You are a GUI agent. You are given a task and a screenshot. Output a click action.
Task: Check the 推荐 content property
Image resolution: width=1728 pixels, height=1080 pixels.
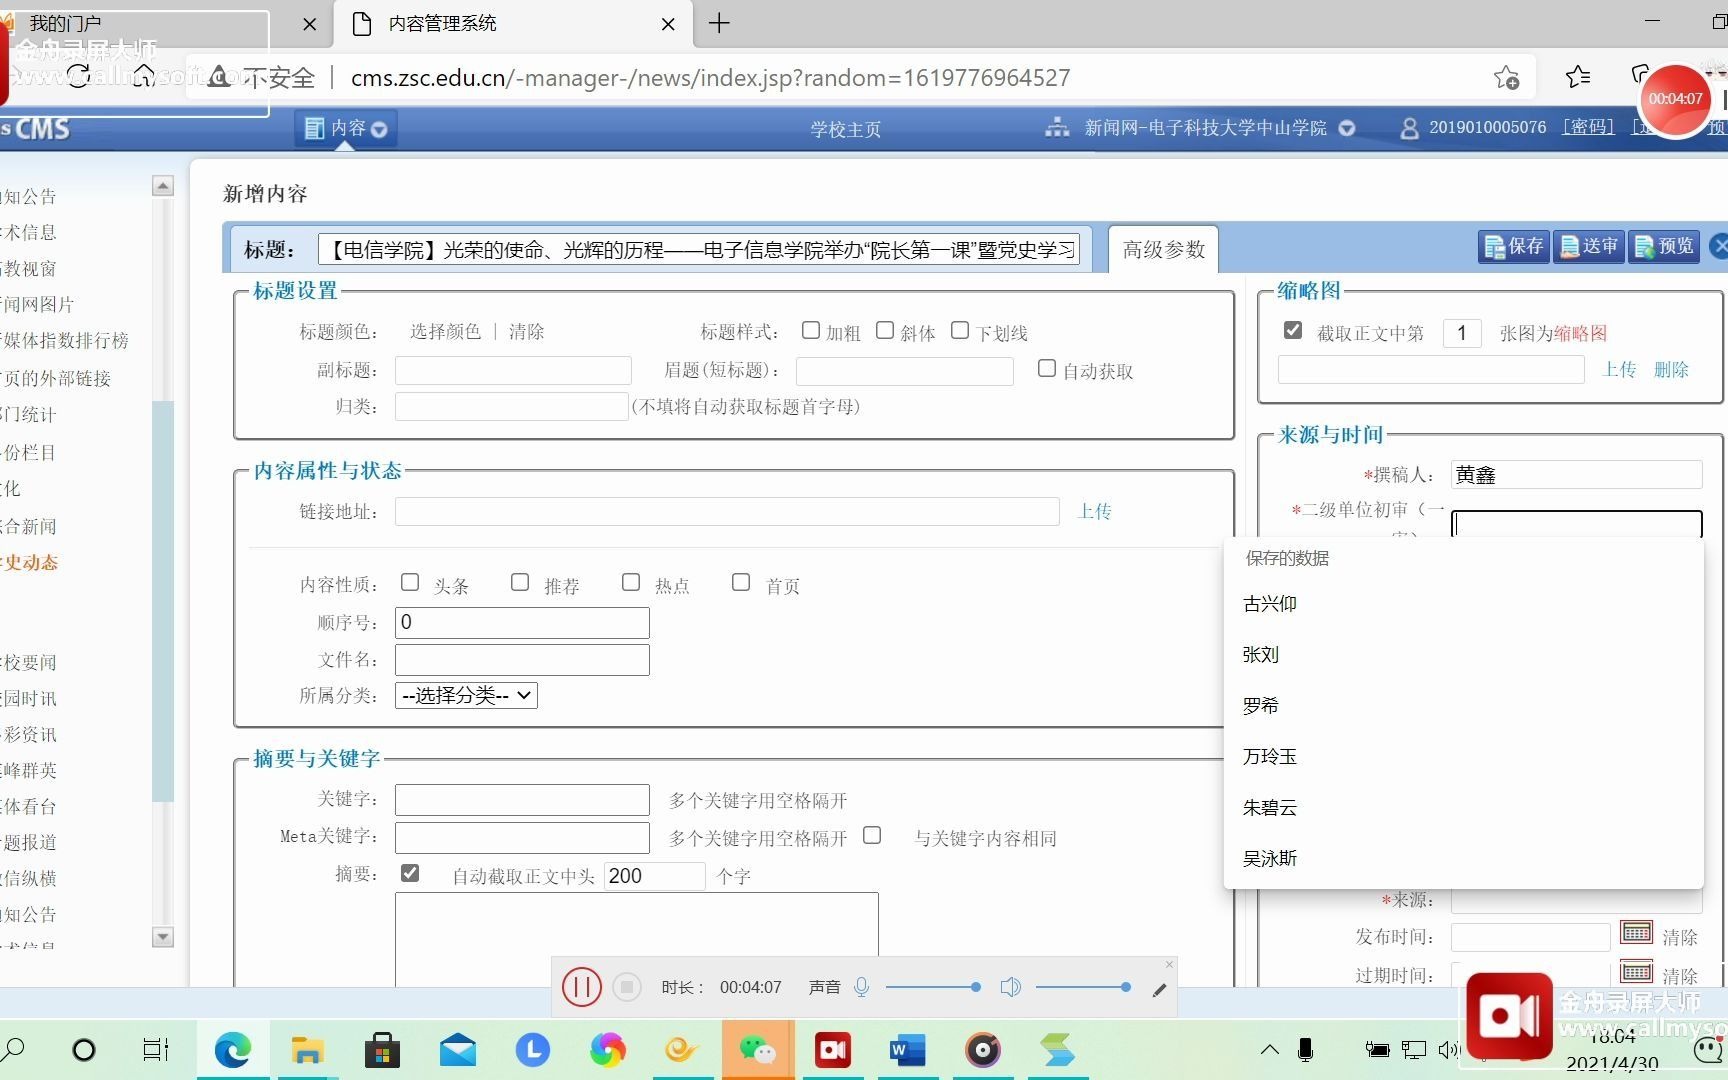coord(520,582)
